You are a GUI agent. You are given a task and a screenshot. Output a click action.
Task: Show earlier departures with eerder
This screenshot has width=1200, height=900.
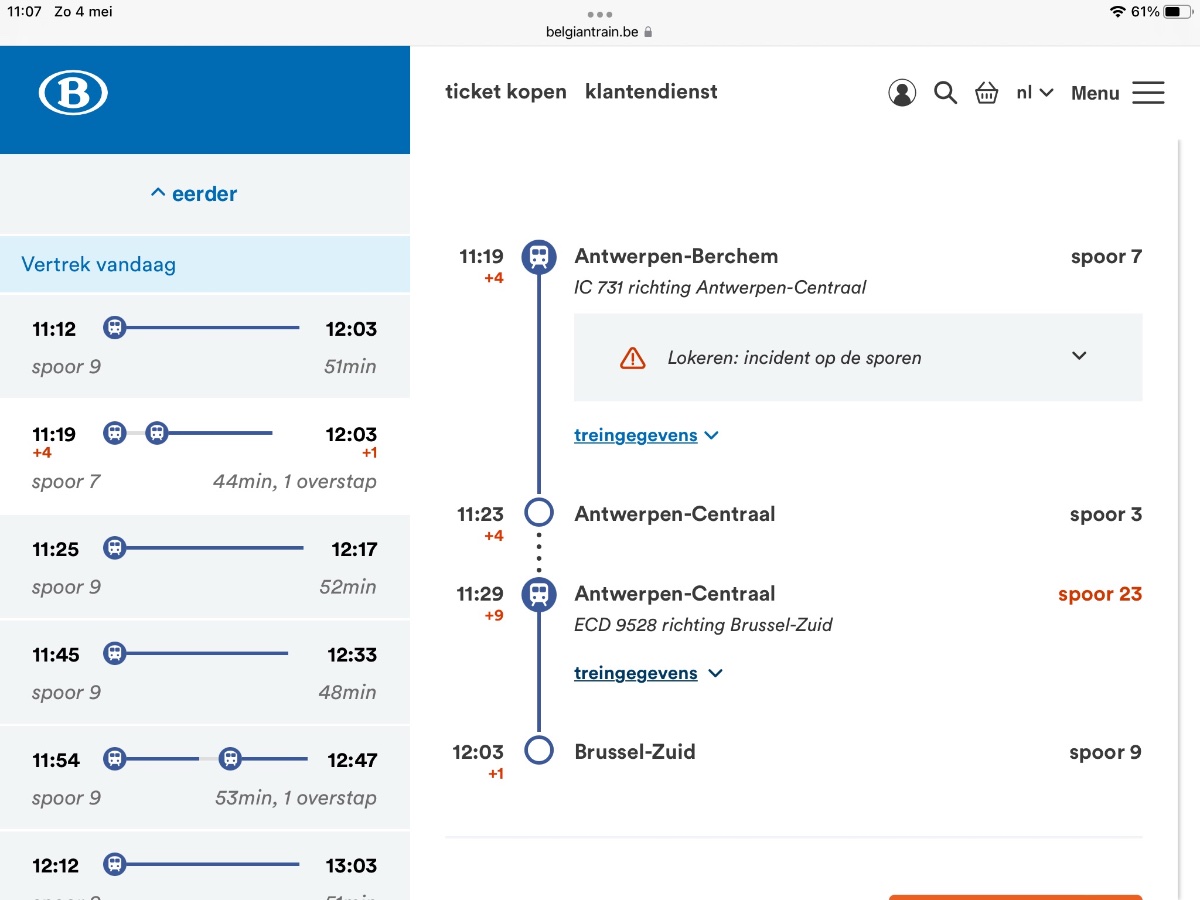pyautogui.click(x=194, y=194)
